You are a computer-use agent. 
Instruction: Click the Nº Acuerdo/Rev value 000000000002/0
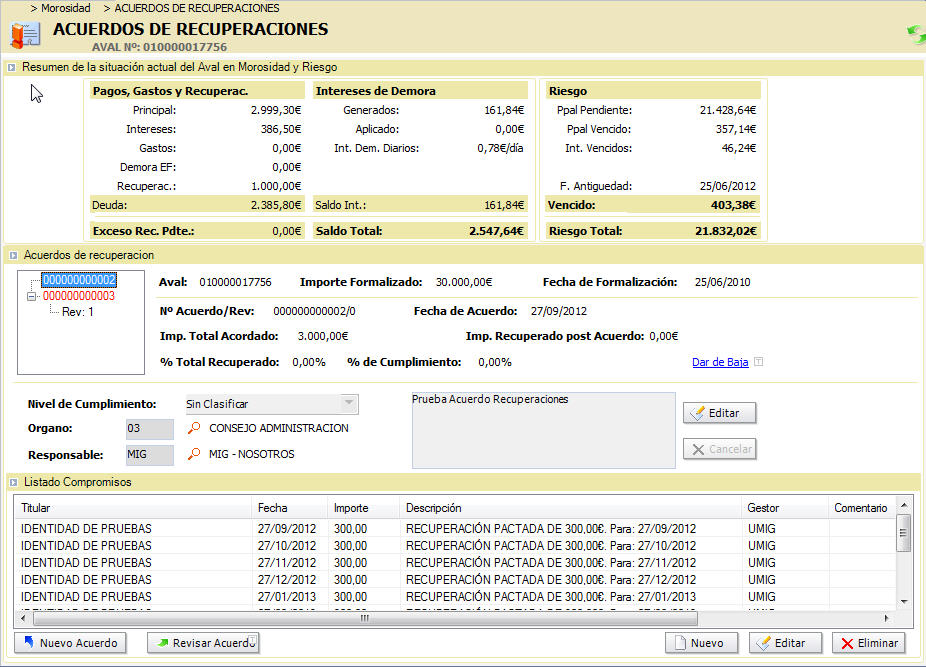[314, 311]
